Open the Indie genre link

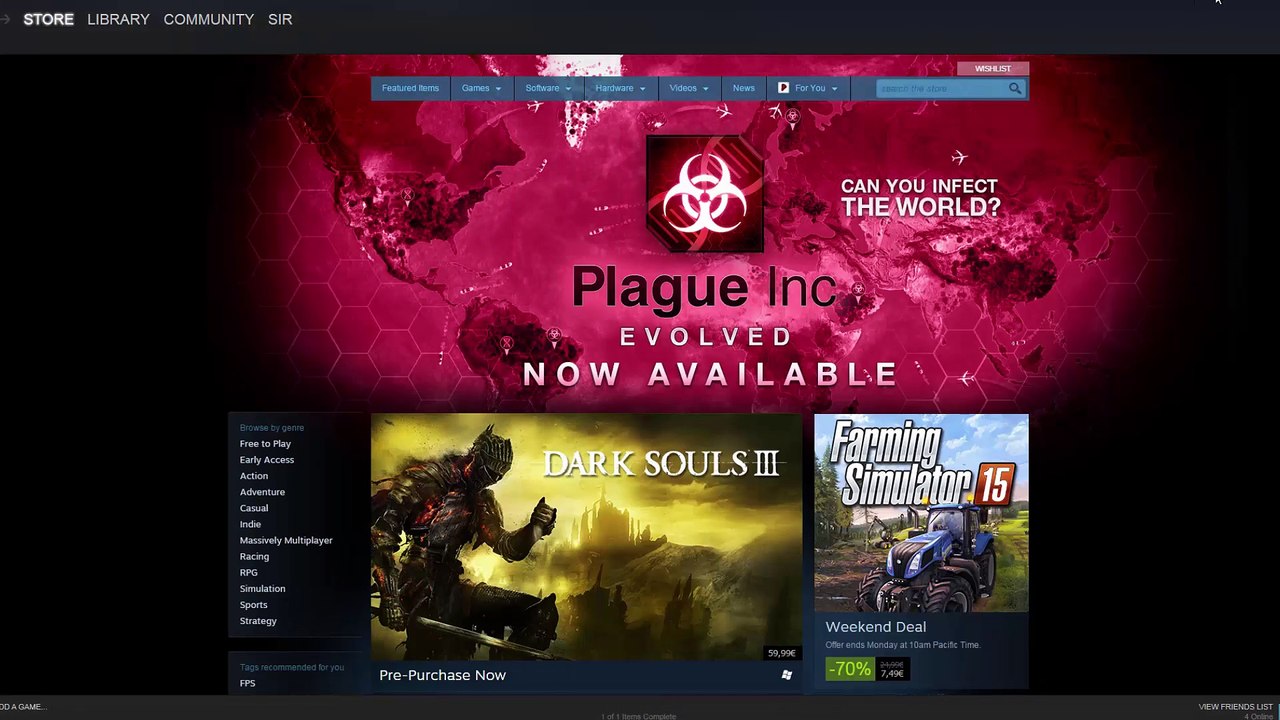click(x=250, y=524)
